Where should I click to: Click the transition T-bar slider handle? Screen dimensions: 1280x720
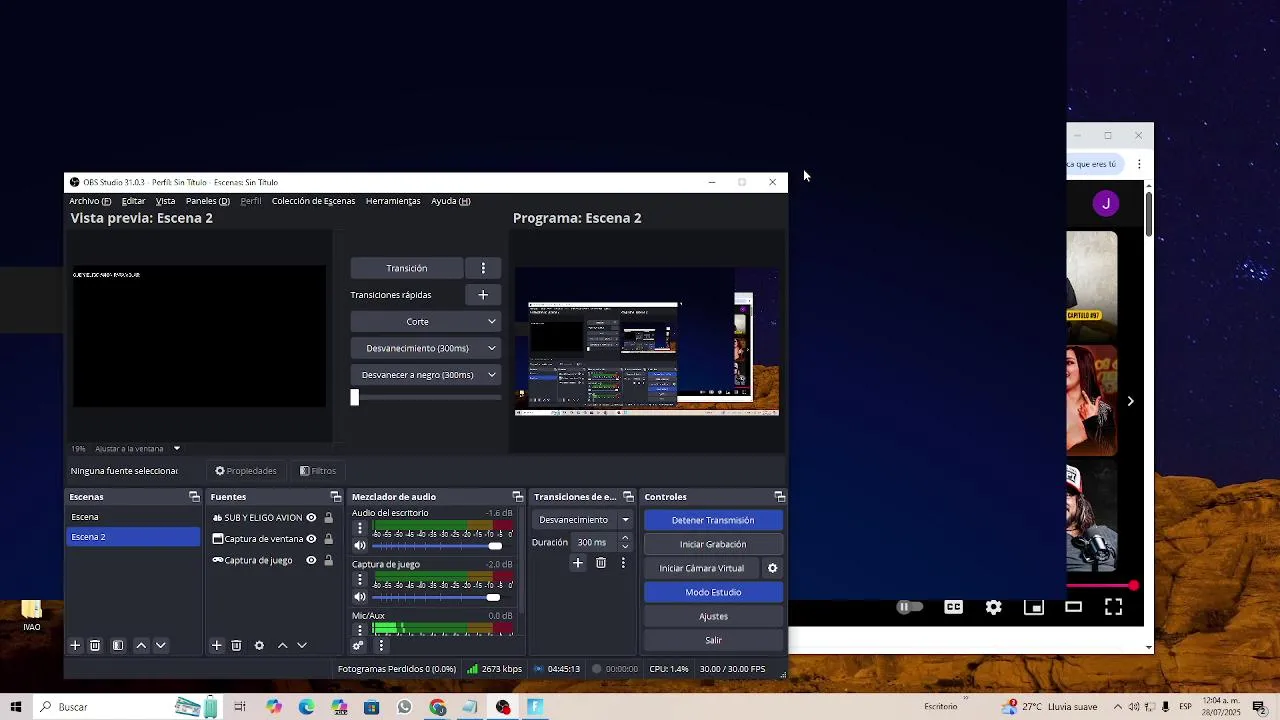pos(354,397)
